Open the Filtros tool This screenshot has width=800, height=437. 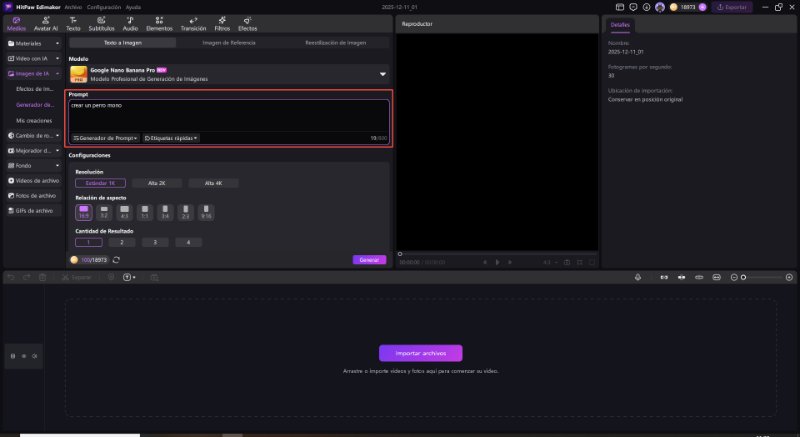[x=222, y=23]
